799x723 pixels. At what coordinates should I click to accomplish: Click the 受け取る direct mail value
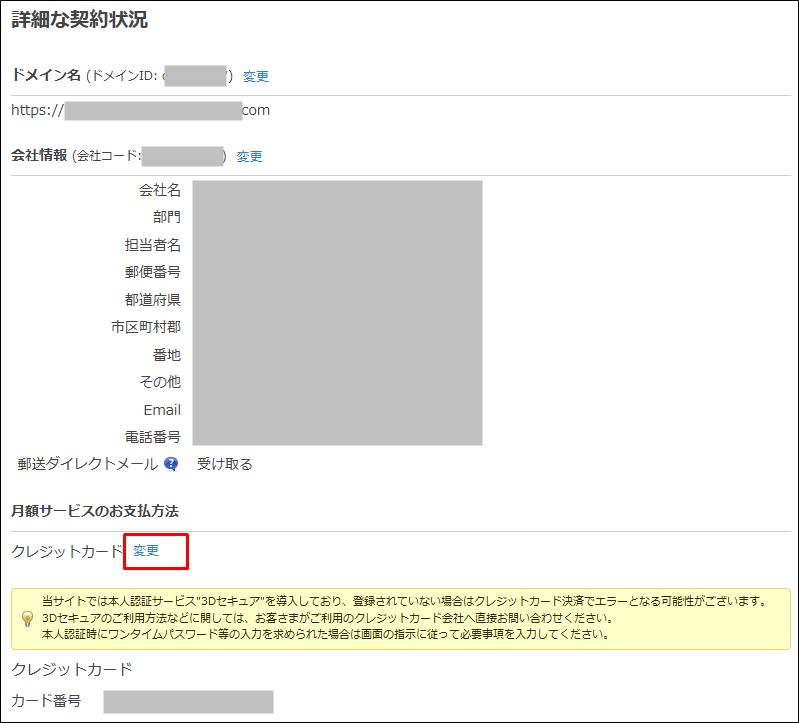[x=224, y=464]
